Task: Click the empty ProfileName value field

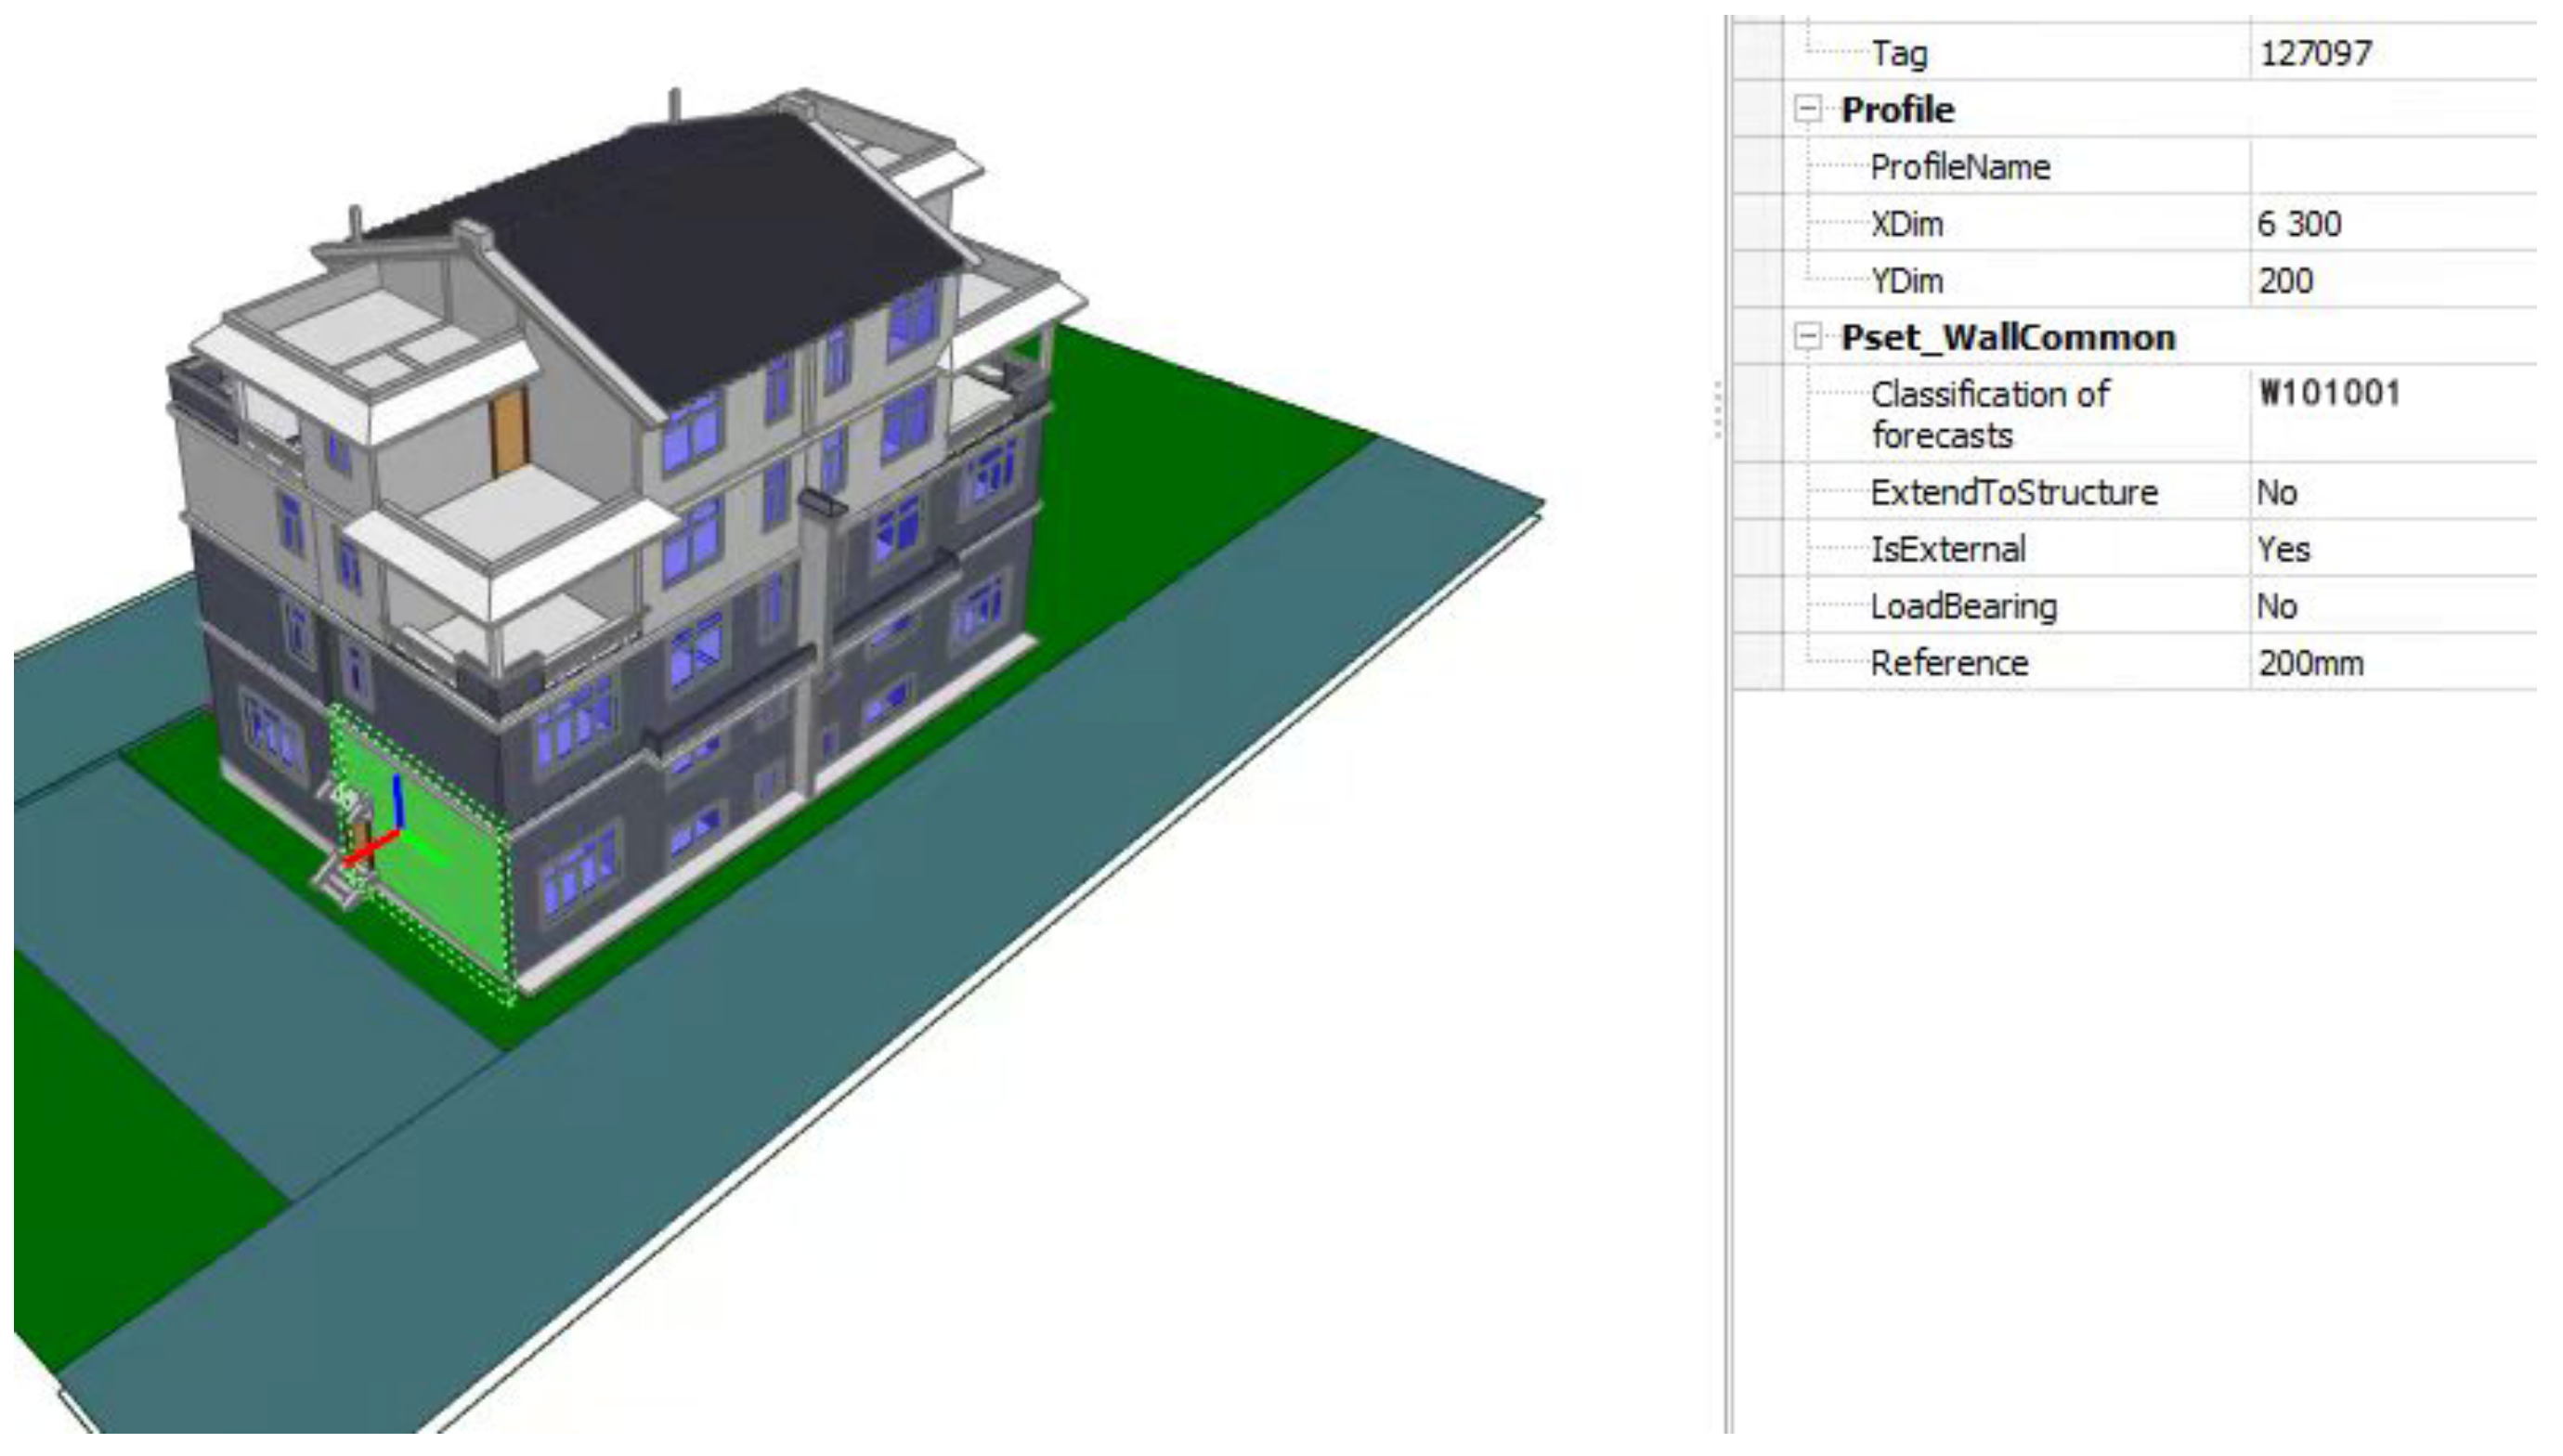Action: point(2390,167)
